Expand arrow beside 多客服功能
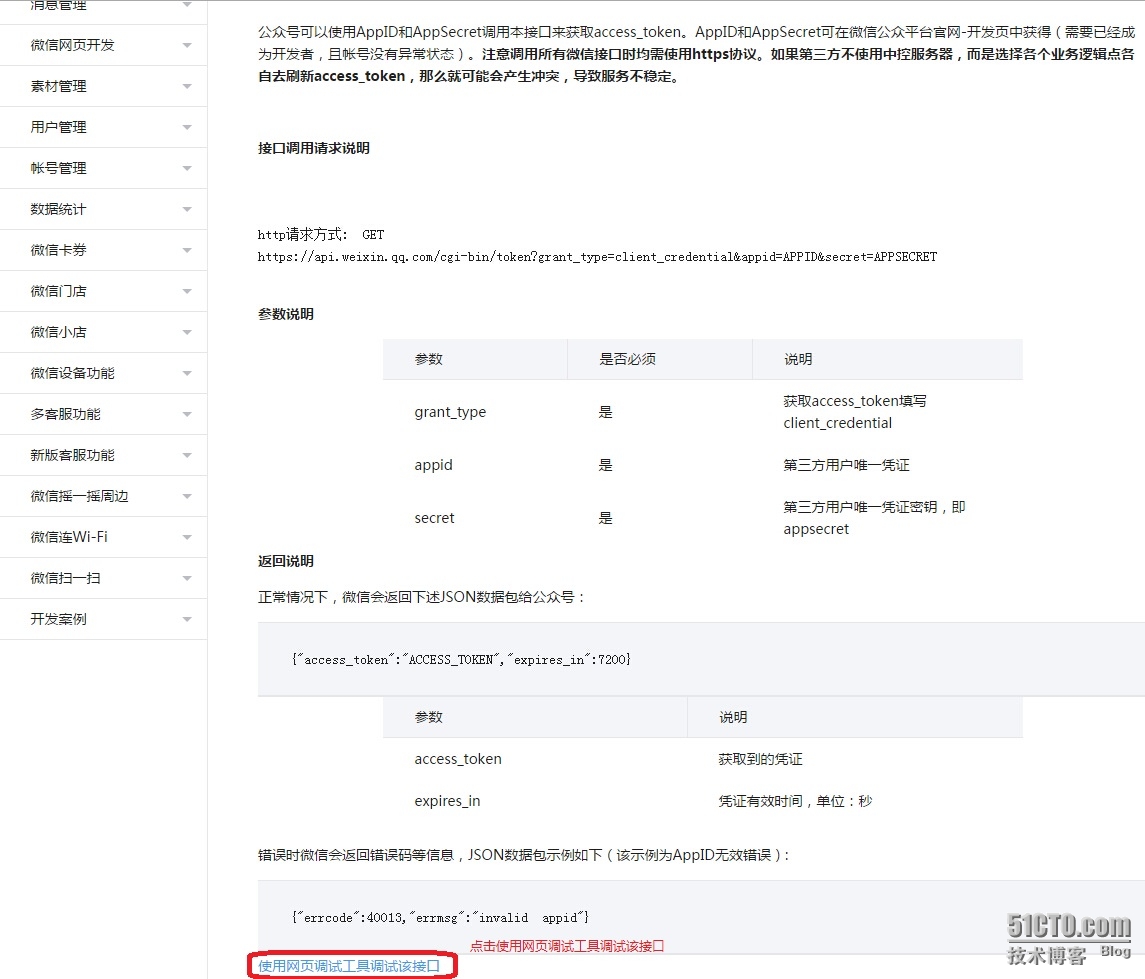The width and height of the screenshot is (1145, 979). 187,414
